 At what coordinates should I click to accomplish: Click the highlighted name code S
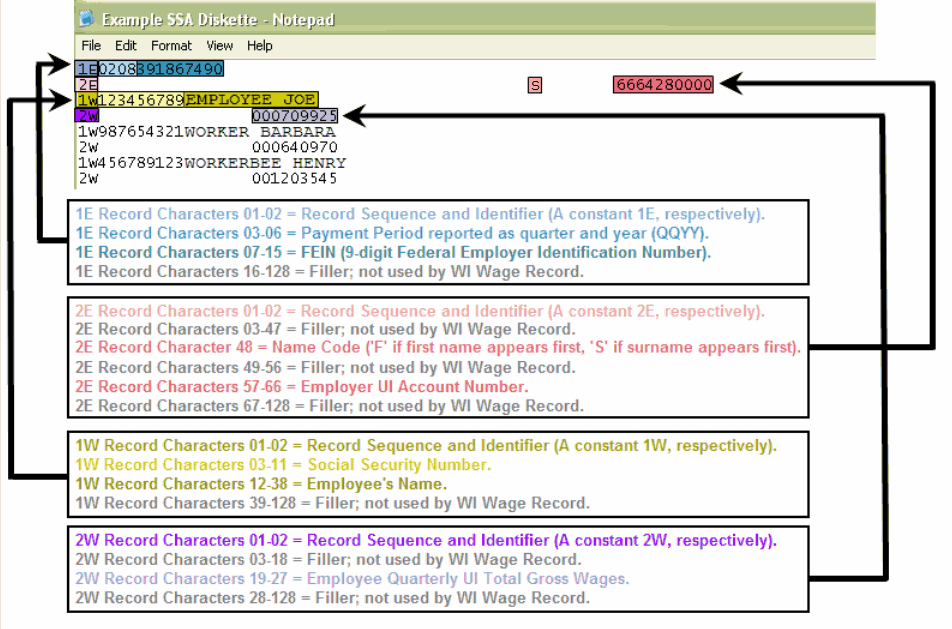(535, 86)
